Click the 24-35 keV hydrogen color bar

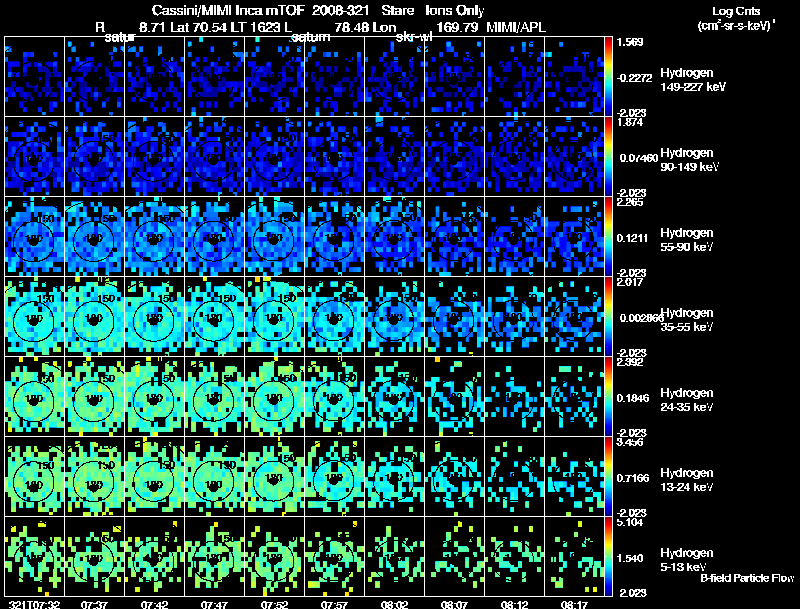click(x=608, y=396)
